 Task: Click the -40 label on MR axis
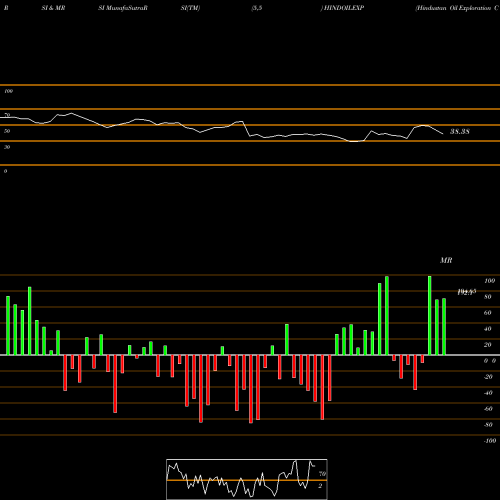[488, 393]
